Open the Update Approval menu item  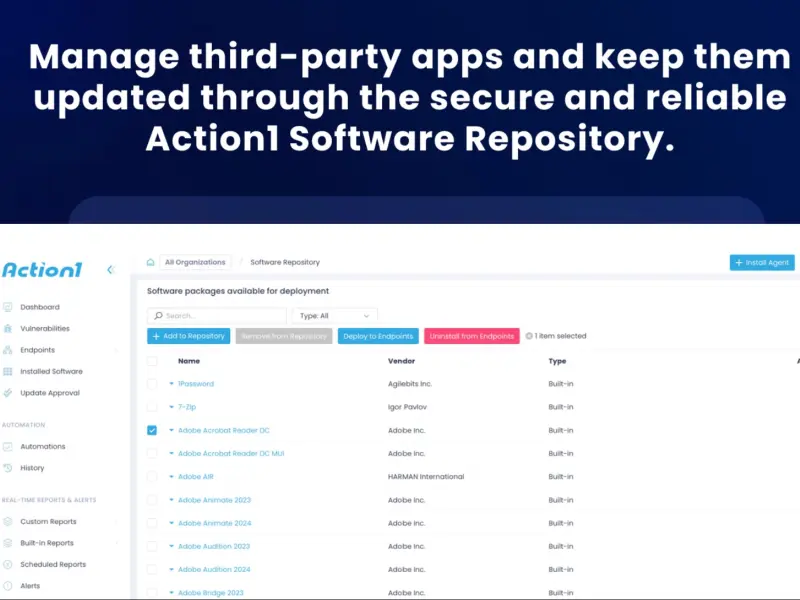[x=50, y=393]
